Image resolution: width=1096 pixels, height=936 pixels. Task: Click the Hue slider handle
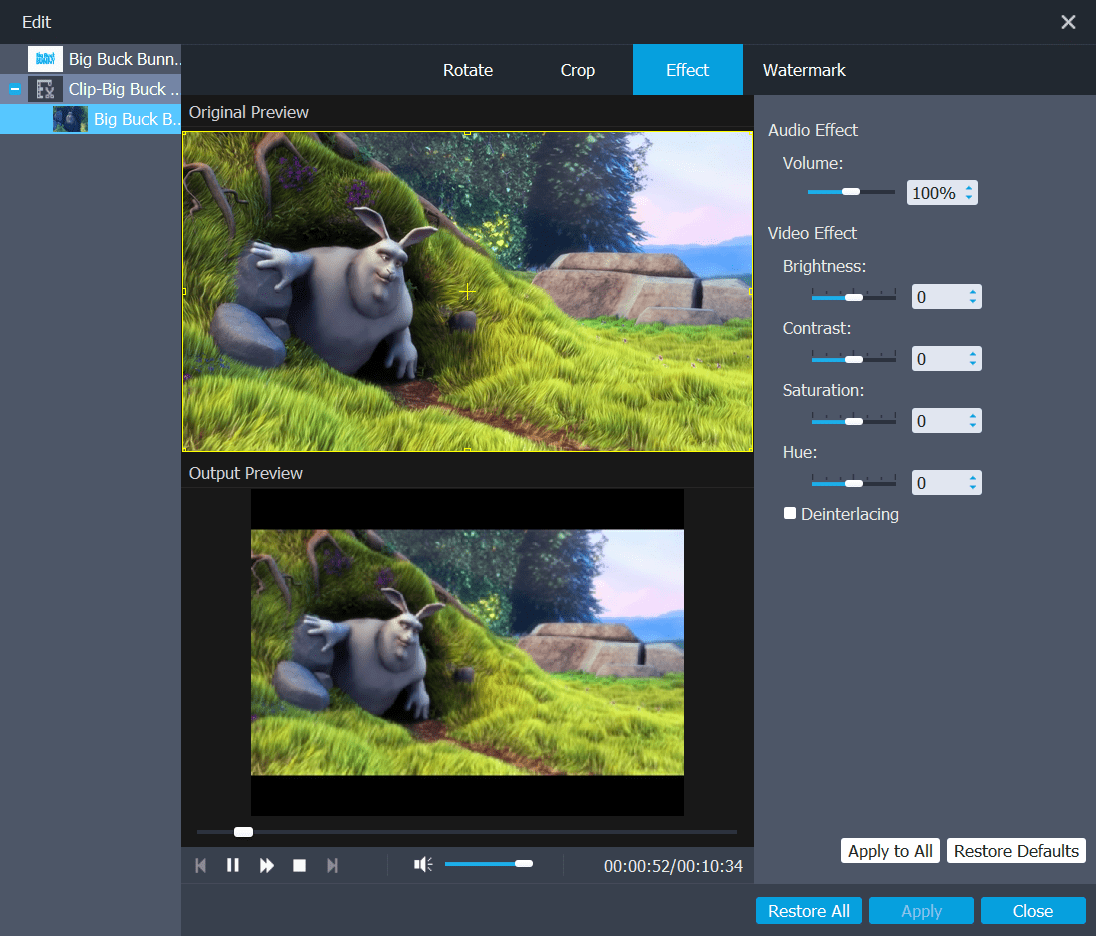click(853, 484)
